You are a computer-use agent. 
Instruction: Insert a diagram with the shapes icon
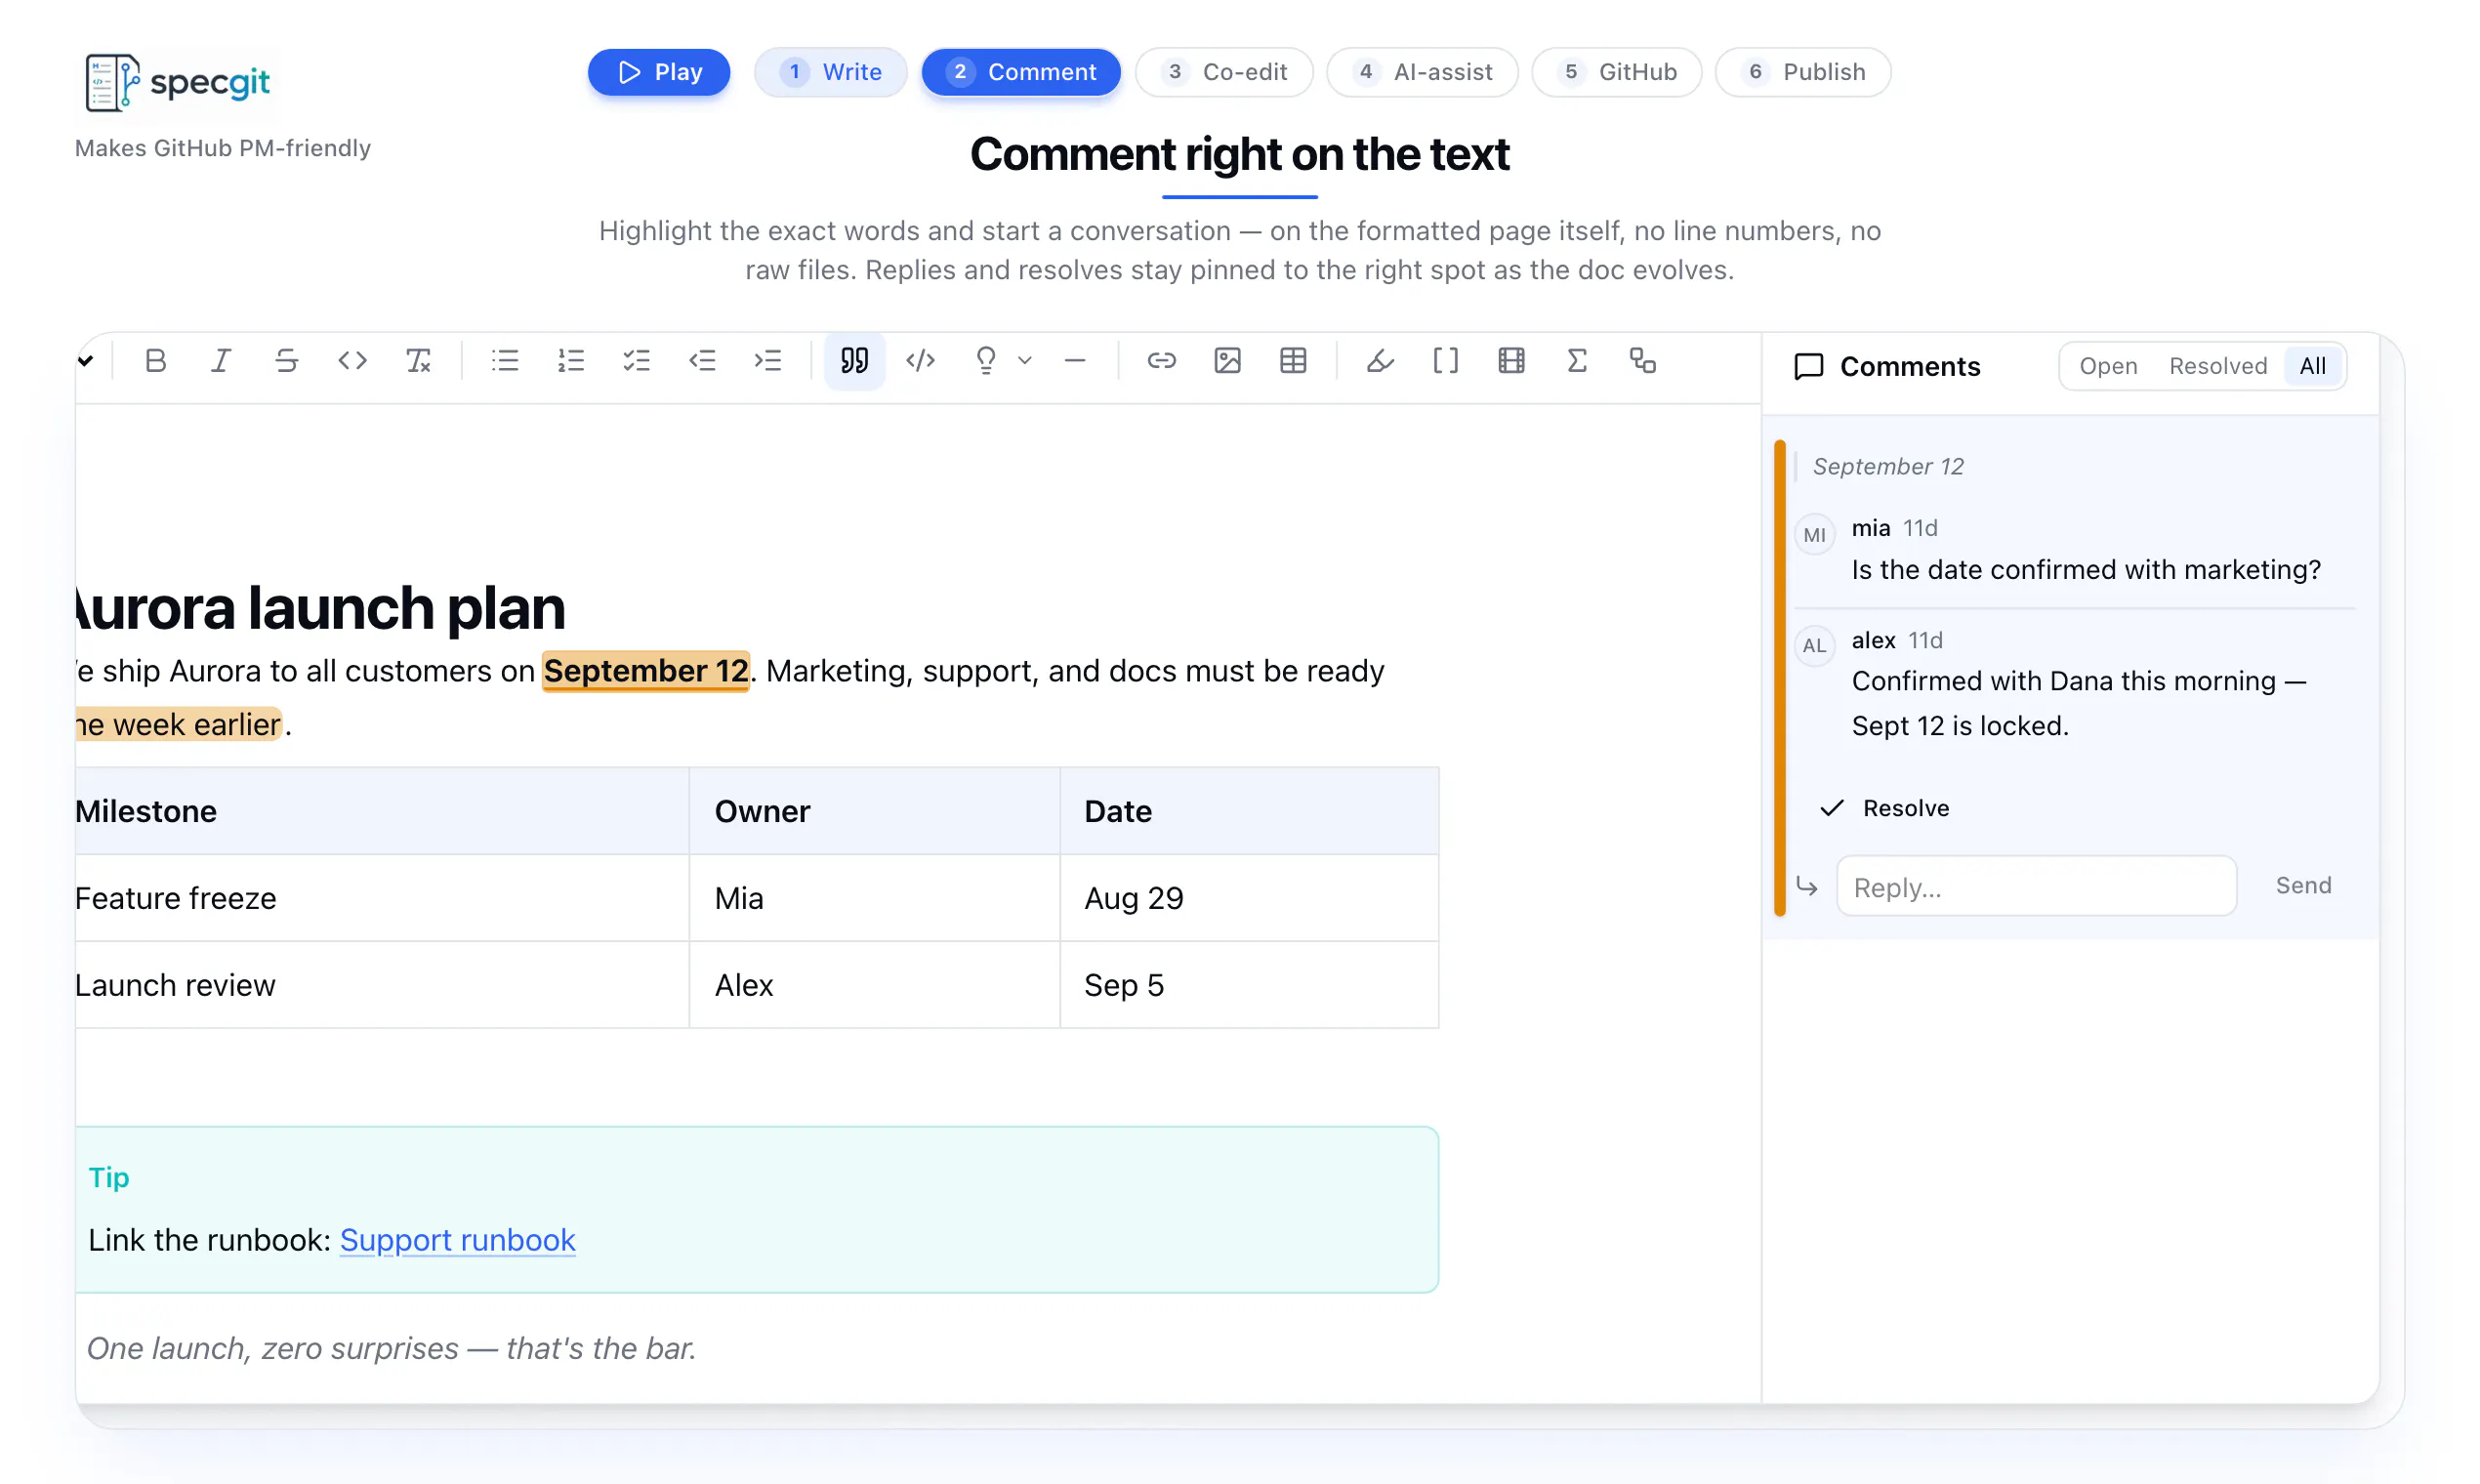1643,361
